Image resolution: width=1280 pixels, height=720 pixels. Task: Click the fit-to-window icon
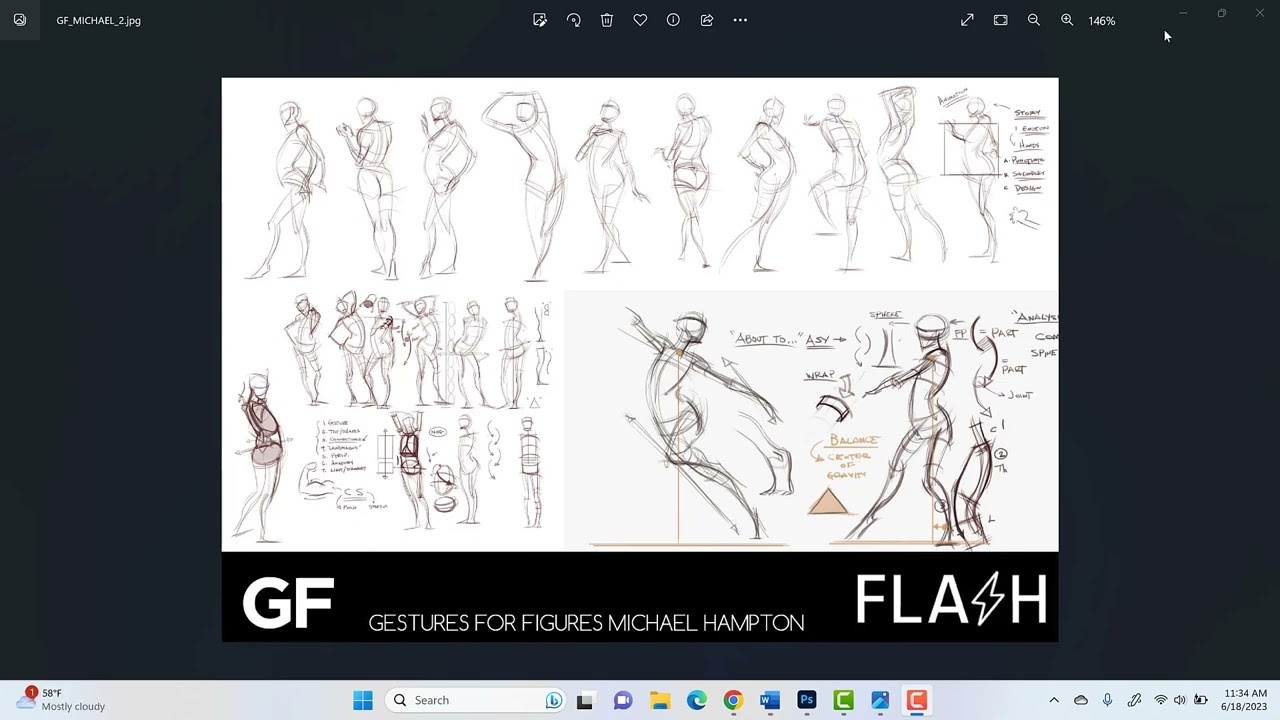[x=1000, y=20]
